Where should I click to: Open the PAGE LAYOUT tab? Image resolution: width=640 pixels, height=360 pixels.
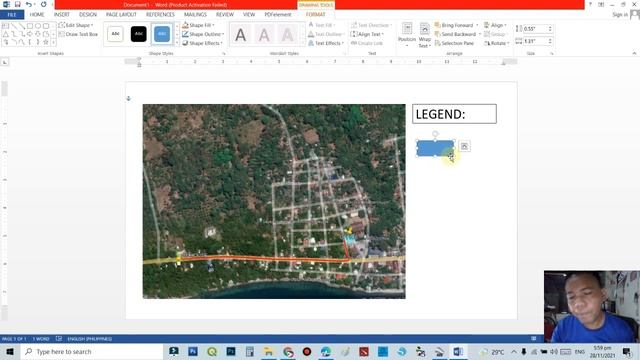121,15
